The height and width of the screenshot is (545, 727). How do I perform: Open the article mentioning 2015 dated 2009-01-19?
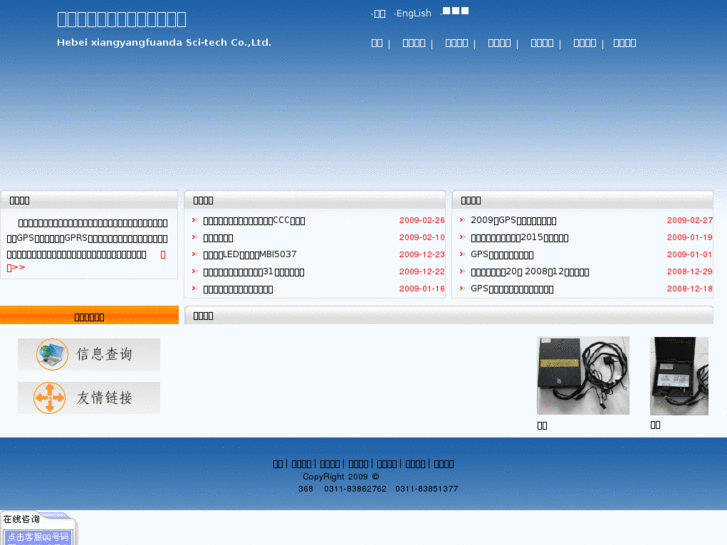tap(519, 238)
